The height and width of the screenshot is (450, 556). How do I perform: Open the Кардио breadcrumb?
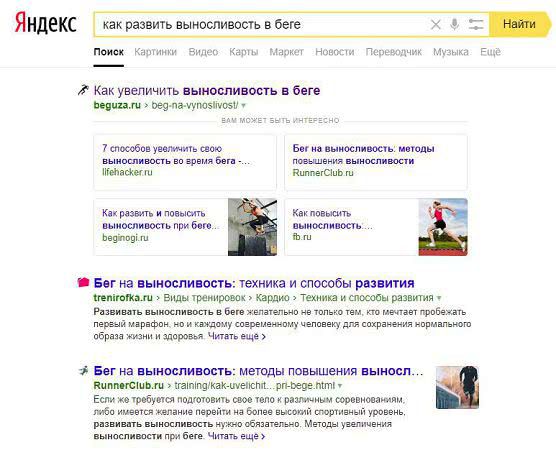(272, 298)
